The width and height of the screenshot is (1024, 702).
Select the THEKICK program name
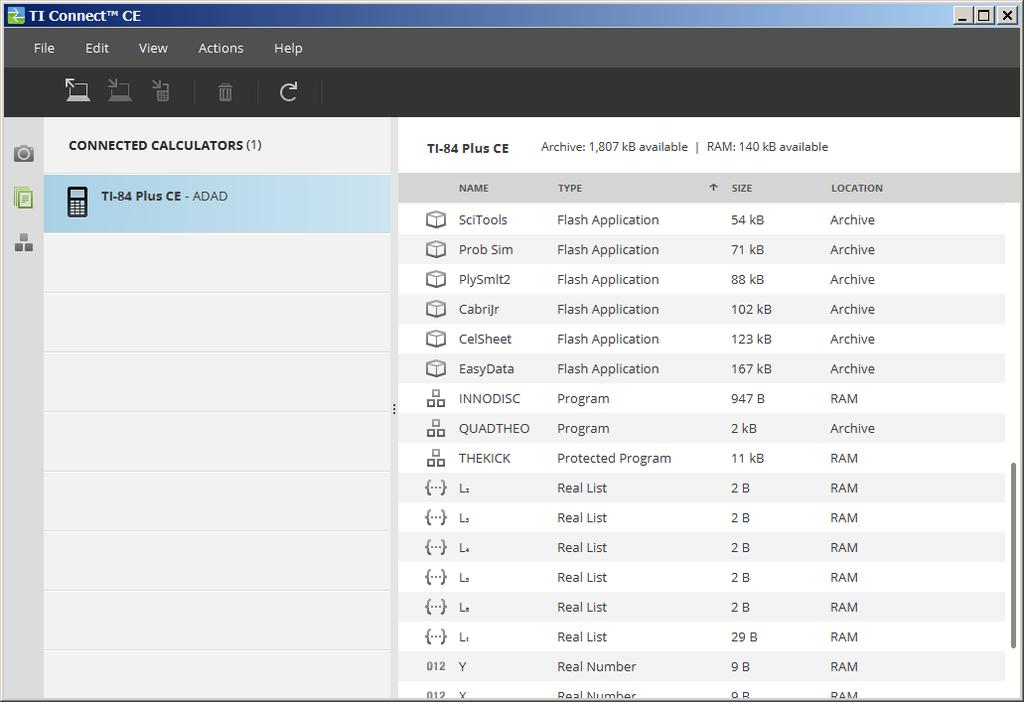click(x=485, y=458)
